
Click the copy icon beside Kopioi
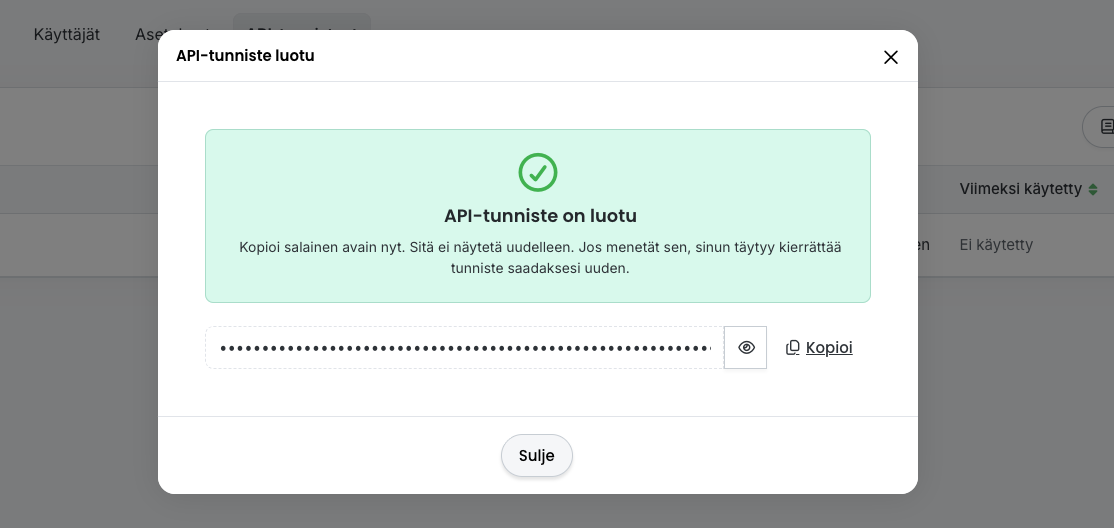pos(793,347)
